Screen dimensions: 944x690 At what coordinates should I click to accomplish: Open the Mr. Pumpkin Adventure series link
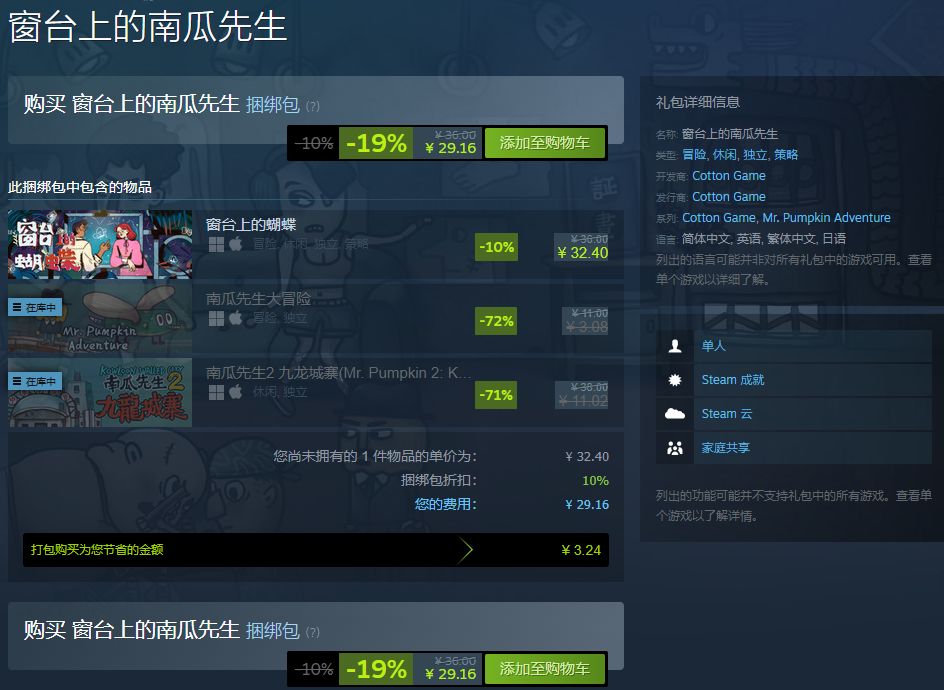pos(827,218)
